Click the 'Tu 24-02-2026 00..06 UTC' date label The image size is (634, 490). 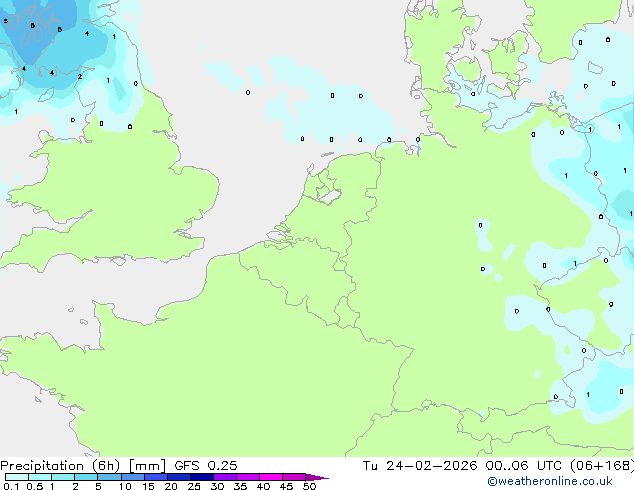tap(462, 466)
